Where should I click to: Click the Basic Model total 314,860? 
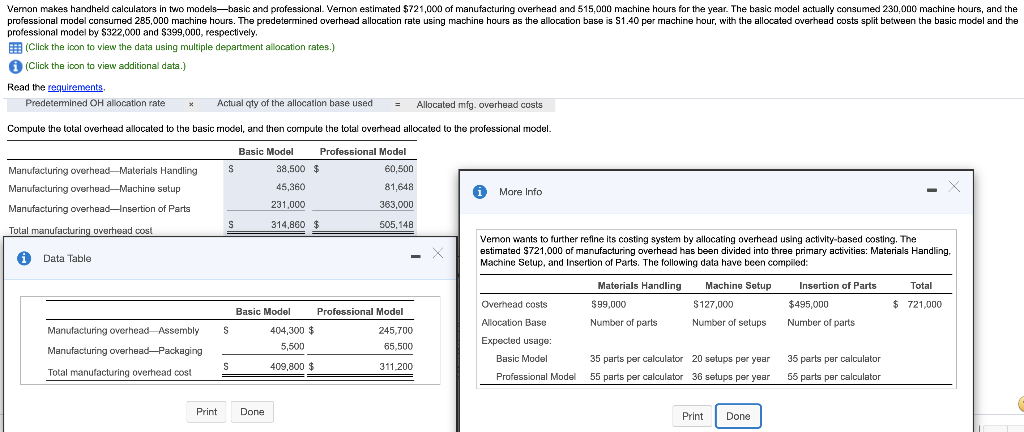(288, 224)
